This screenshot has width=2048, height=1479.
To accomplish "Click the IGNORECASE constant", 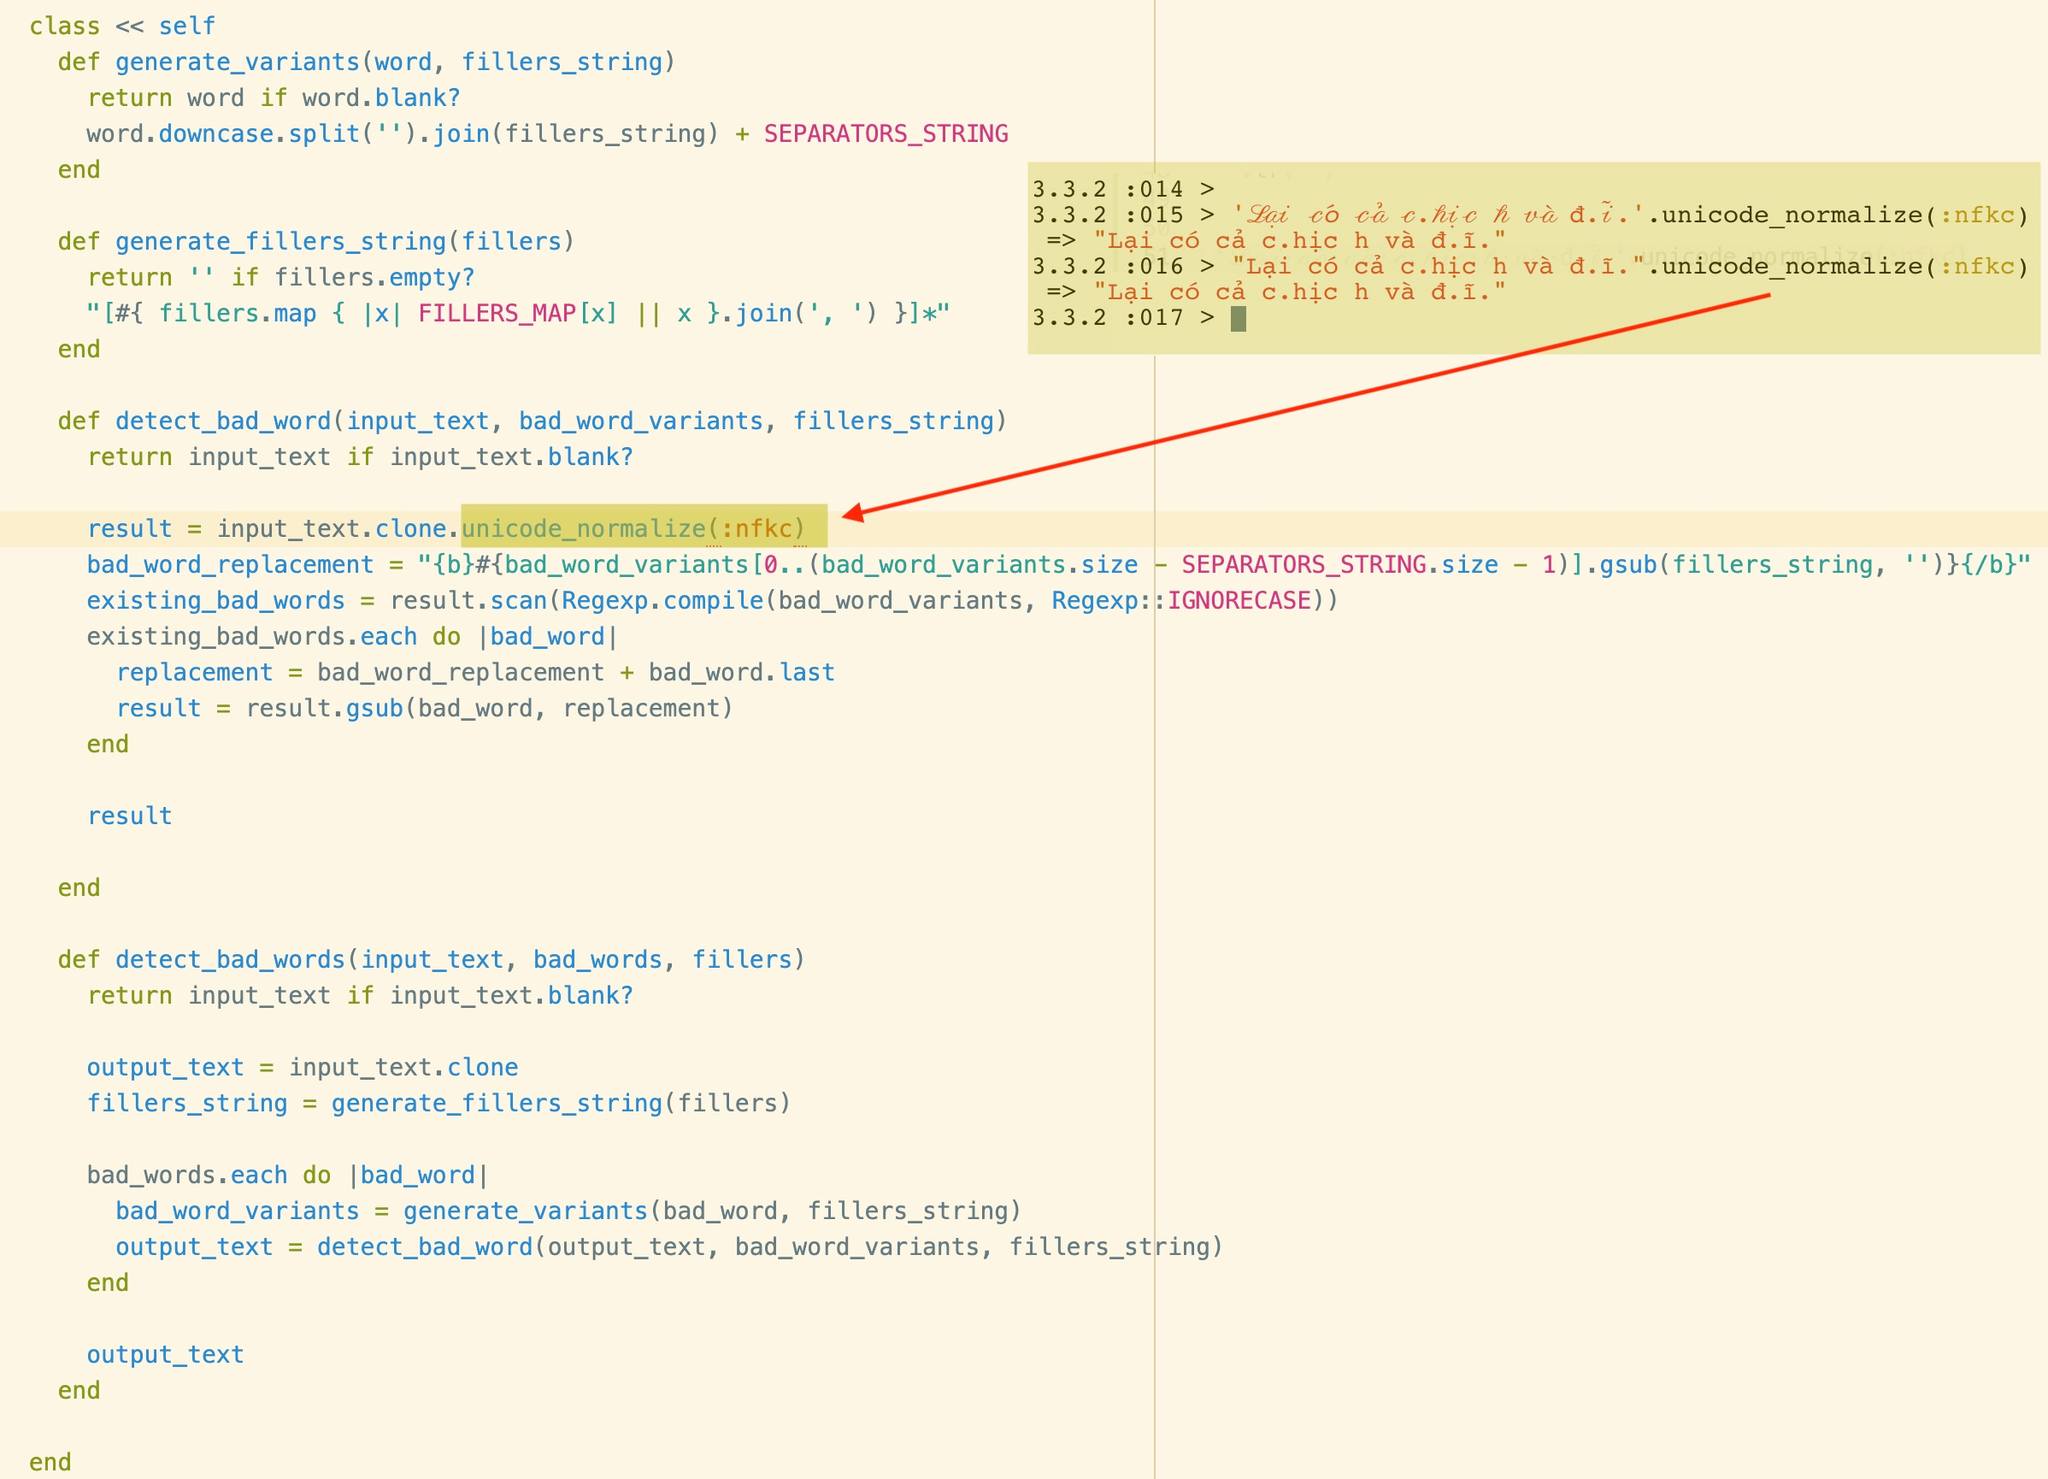I will pos(1238,601).
